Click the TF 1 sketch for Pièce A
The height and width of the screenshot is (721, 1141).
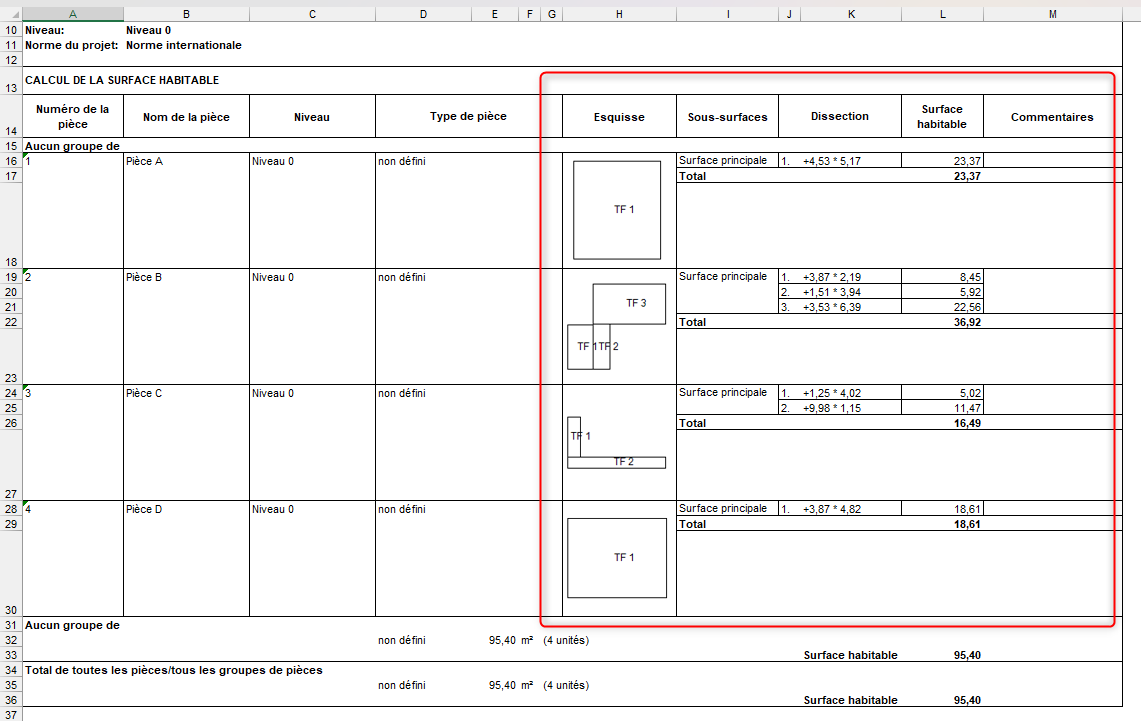tap(616, 209)
